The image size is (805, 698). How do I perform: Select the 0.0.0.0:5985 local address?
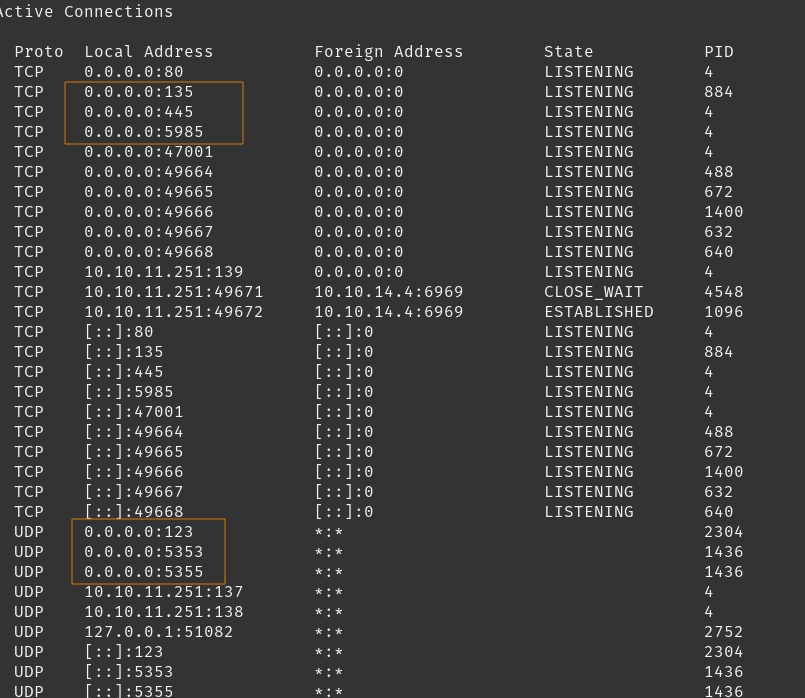point(144,132)
